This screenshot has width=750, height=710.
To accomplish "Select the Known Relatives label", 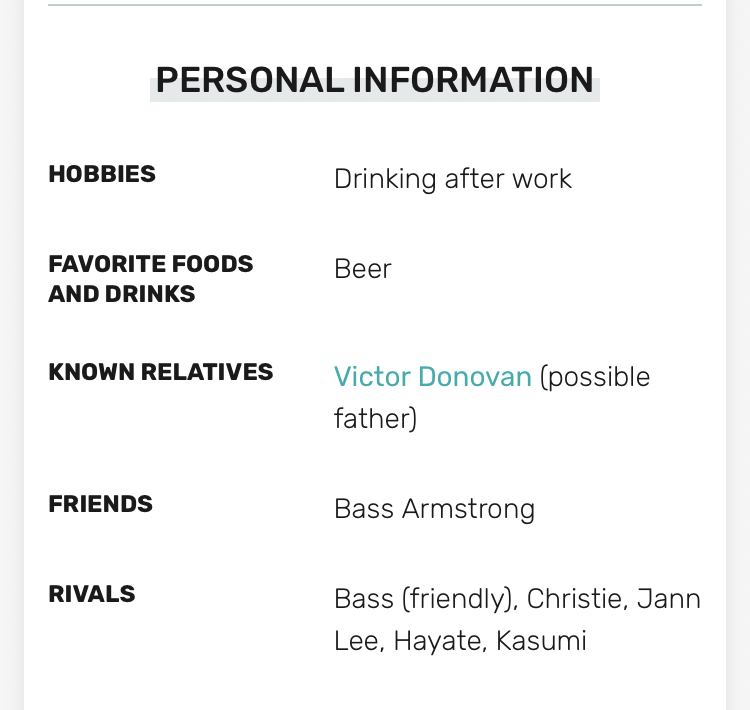I will click(x=160, y=372).
